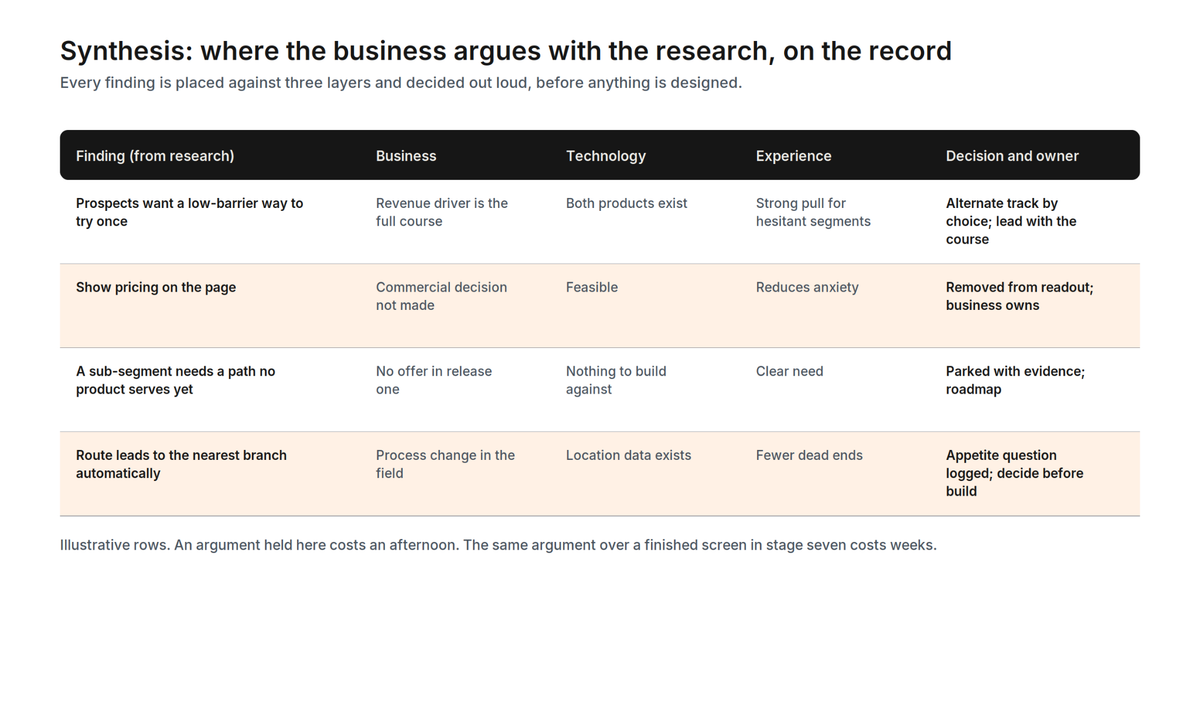Click the 'Feasible' technology cell
Viewport: 1200px width, 720px height.
592,287
